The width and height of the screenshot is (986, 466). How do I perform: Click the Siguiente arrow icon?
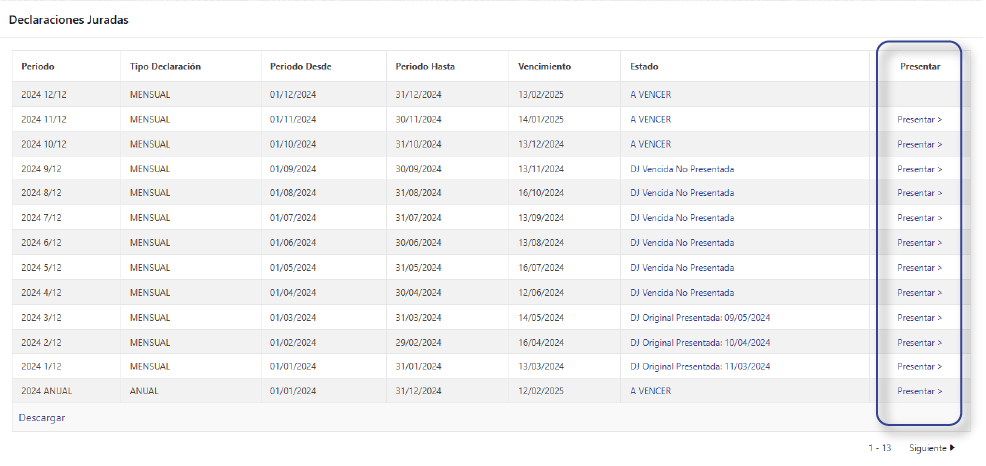pyautogui.click(x=953, y=448)
